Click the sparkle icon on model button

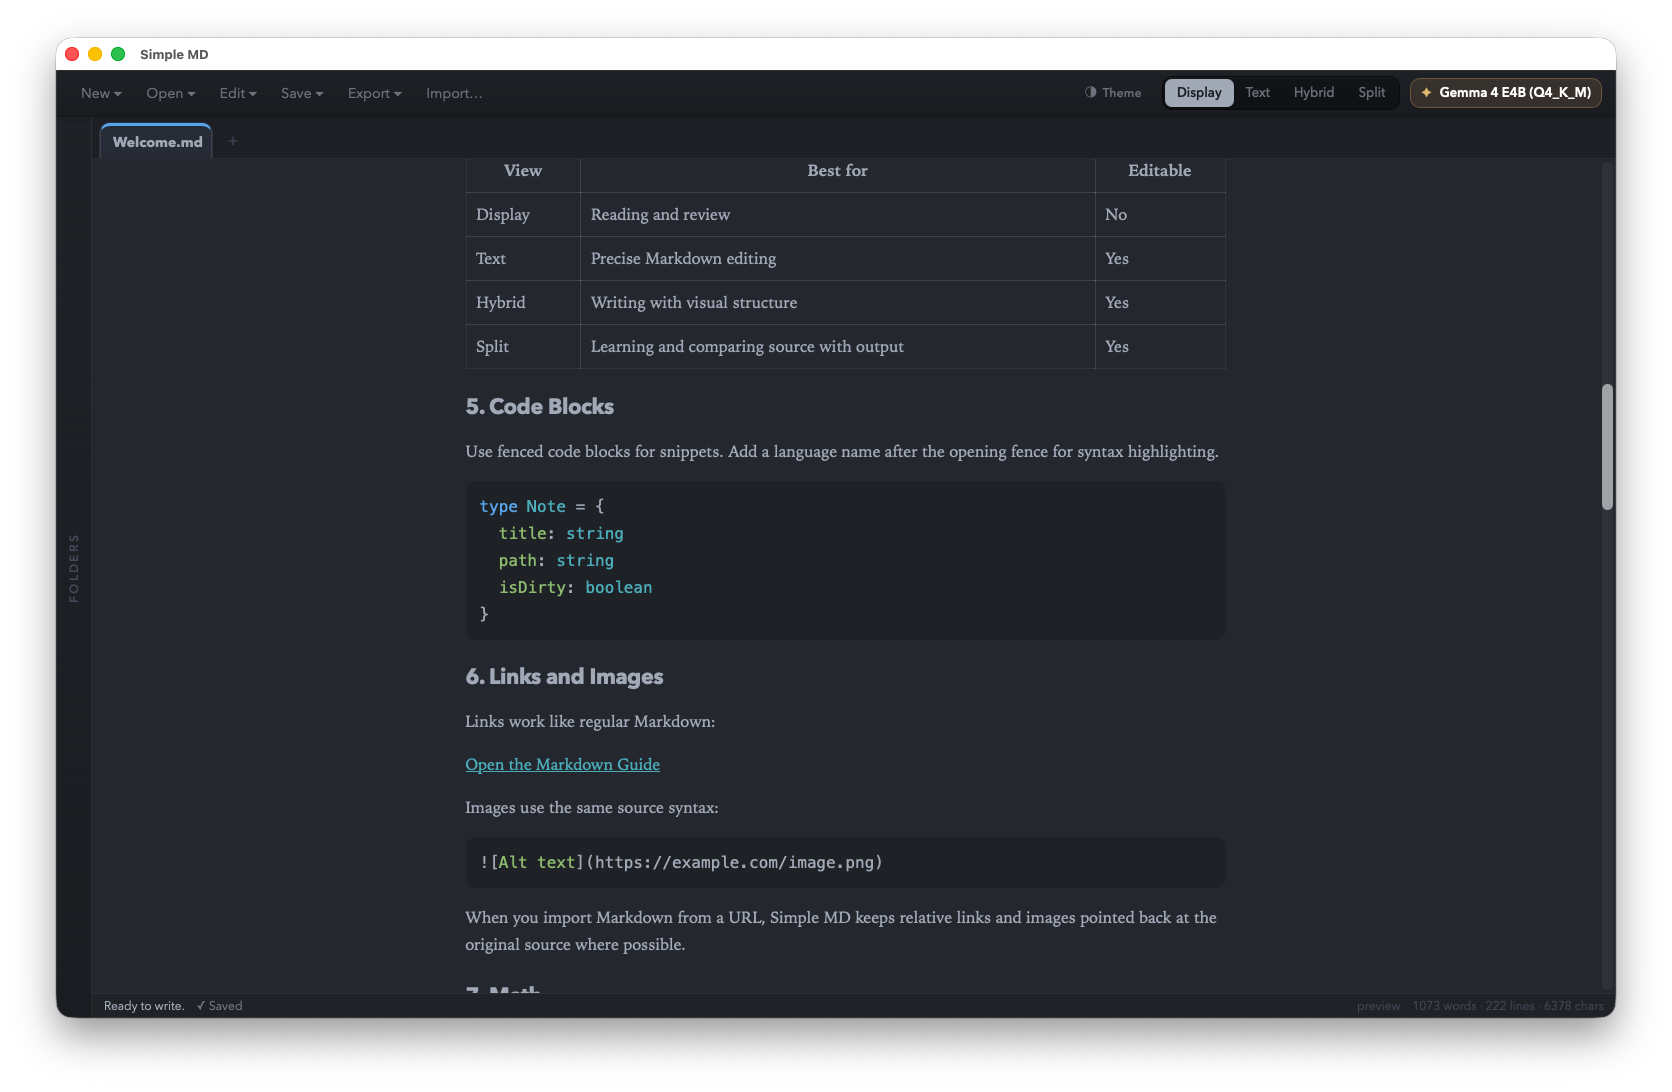point(1426,92)
